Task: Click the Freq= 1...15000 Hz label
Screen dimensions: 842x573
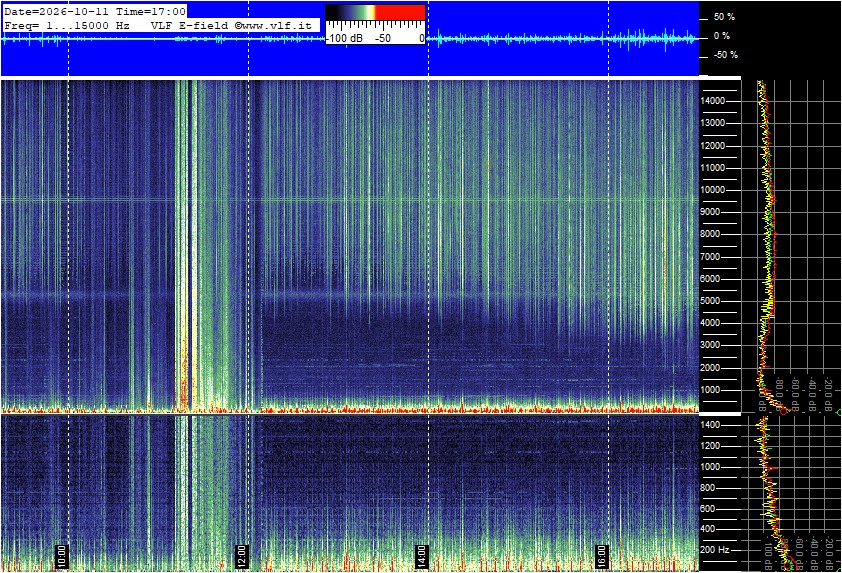Action: pyautogui.click(x=67, y=25)
